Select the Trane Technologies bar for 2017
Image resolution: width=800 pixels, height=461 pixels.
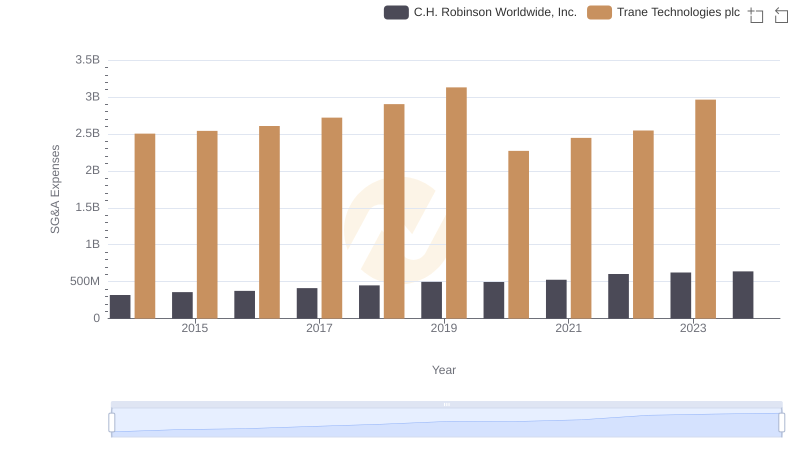pyautogui.click(x=332, y=218)
